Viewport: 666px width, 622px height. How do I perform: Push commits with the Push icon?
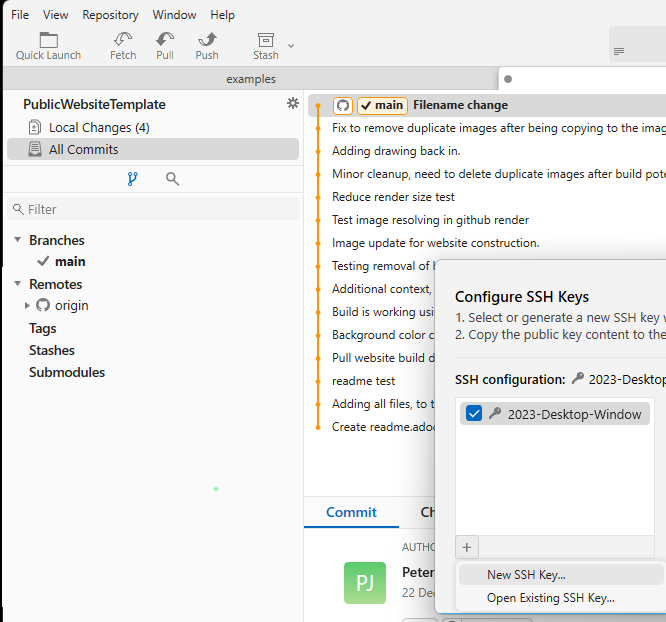(x=207, y=40)
